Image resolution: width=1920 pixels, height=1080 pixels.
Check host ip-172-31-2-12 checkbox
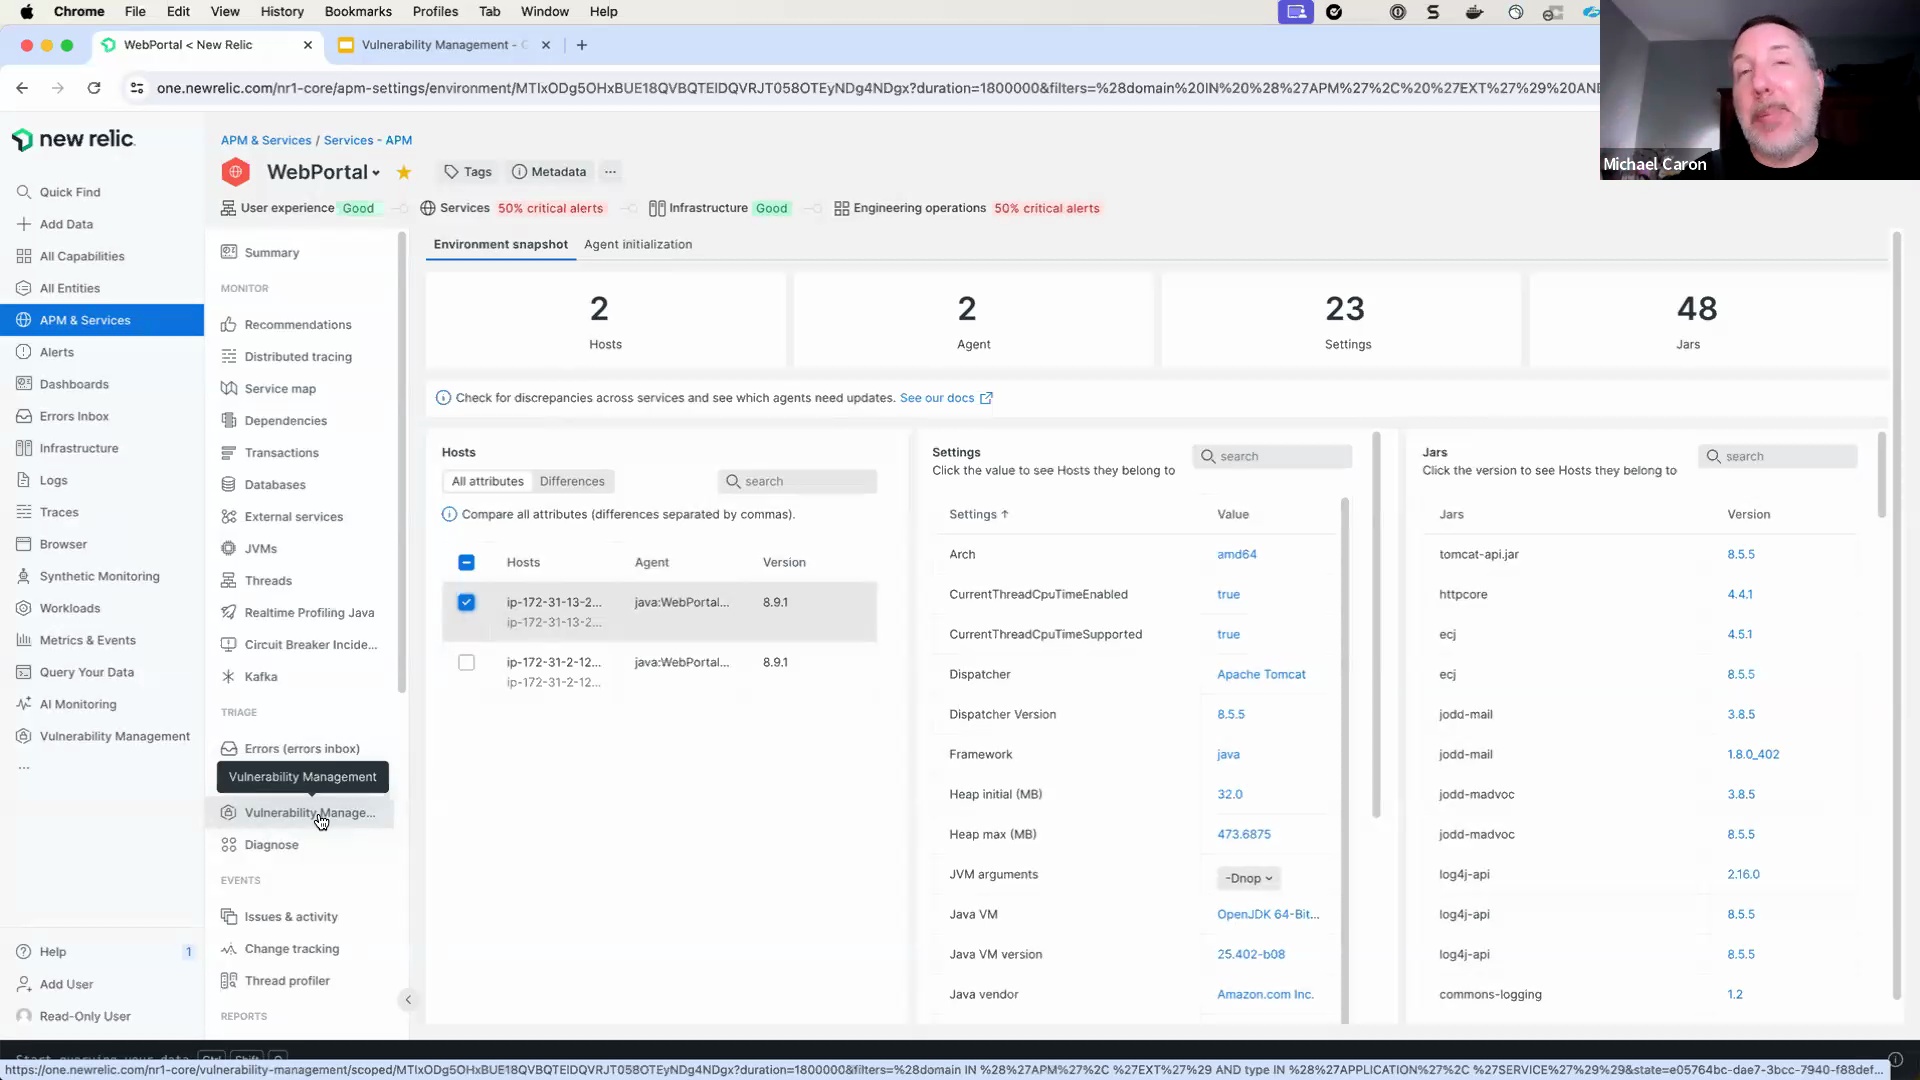point(466,662)
